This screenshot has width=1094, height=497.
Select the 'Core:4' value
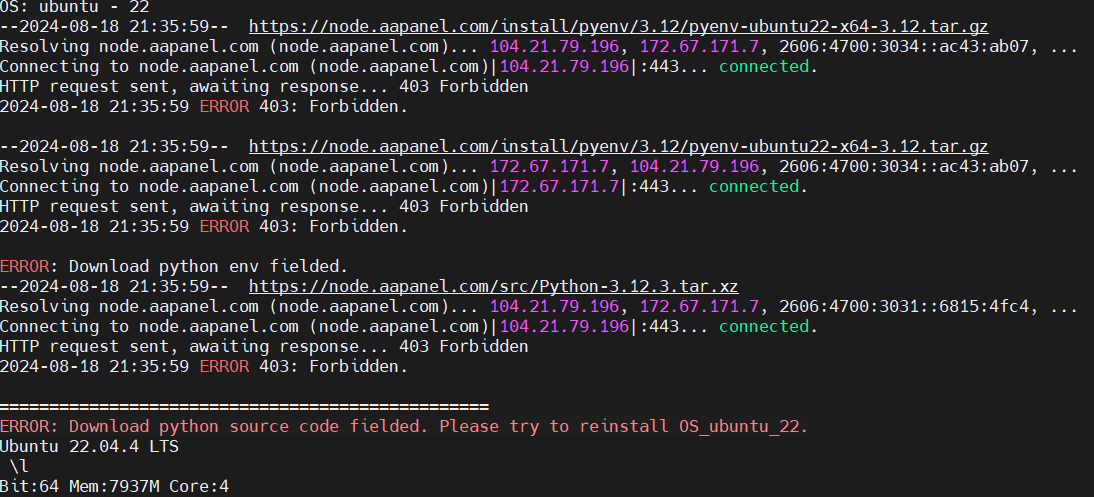[199, 487]
